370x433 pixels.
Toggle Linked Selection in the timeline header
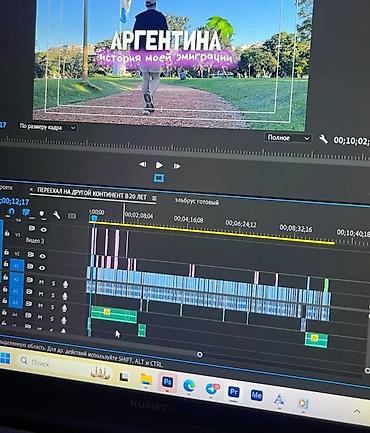click(26, 212)
